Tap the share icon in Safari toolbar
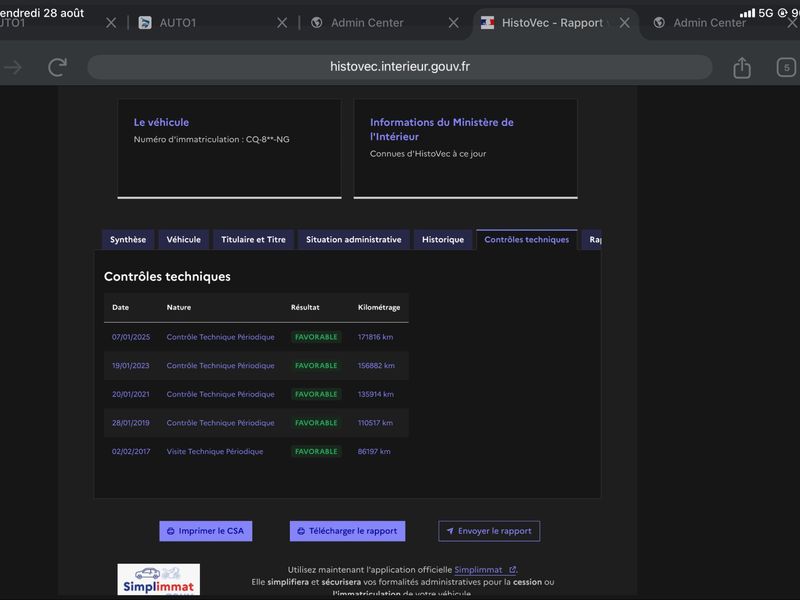The width and height of the screenshot is (800, 600). click(x=742, y=67)
